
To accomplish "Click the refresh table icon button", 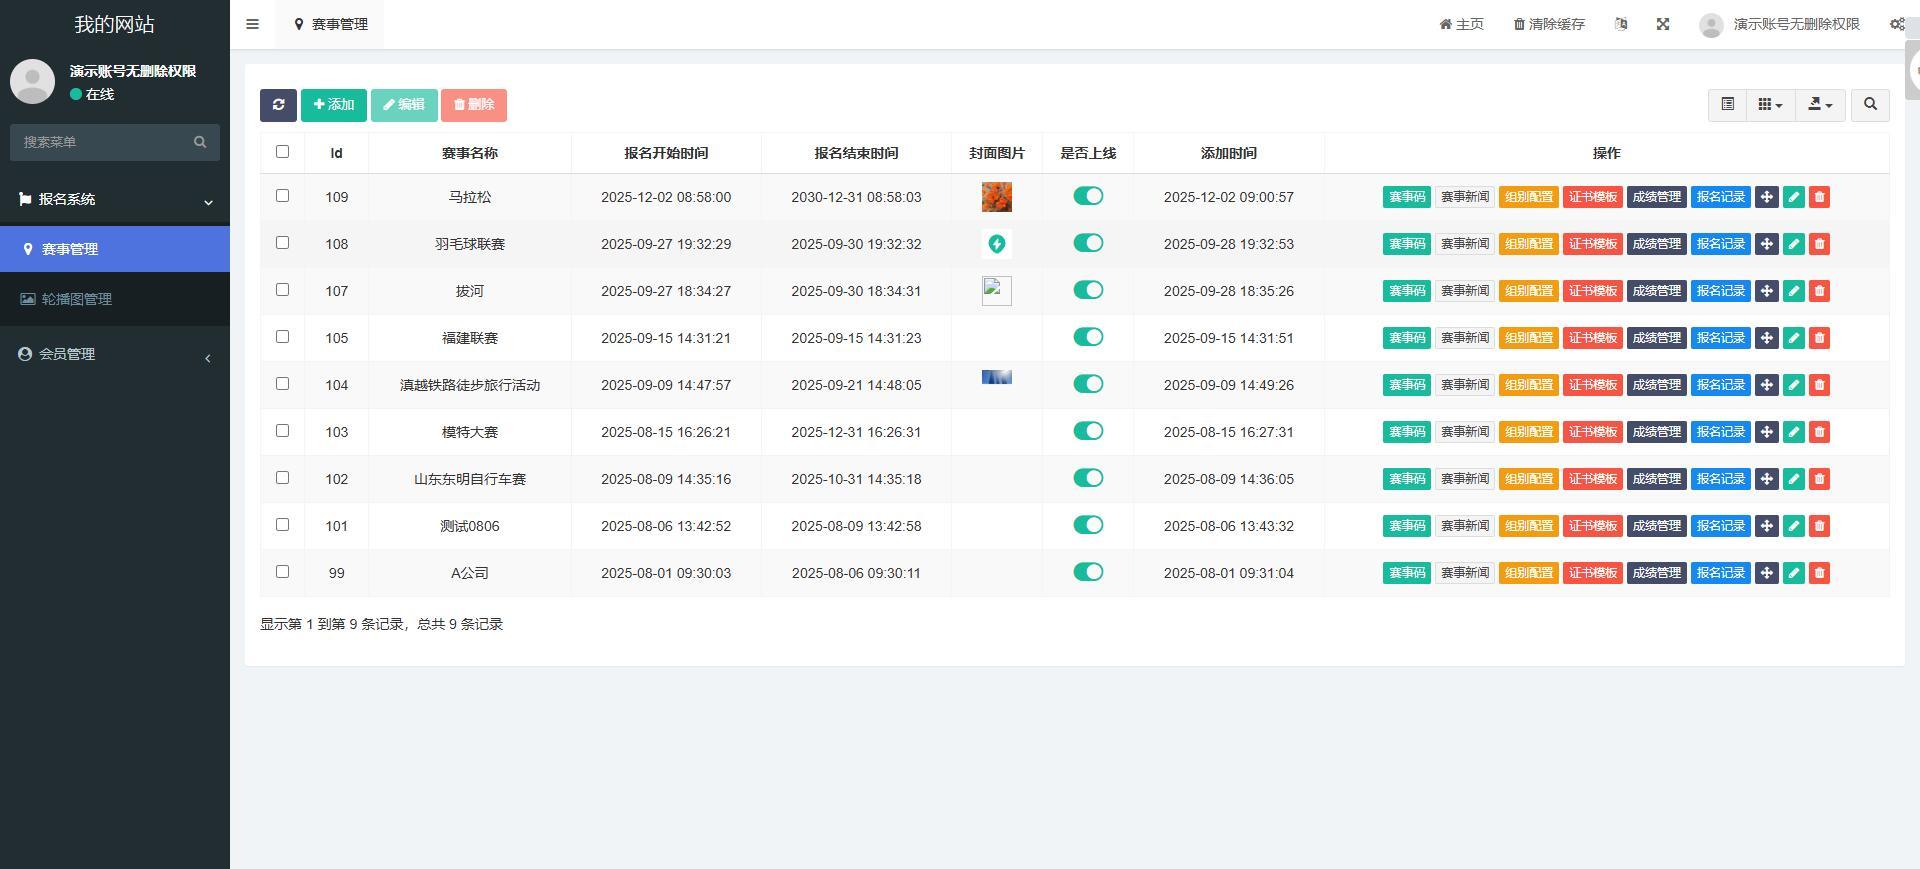I will coord(278,105).
